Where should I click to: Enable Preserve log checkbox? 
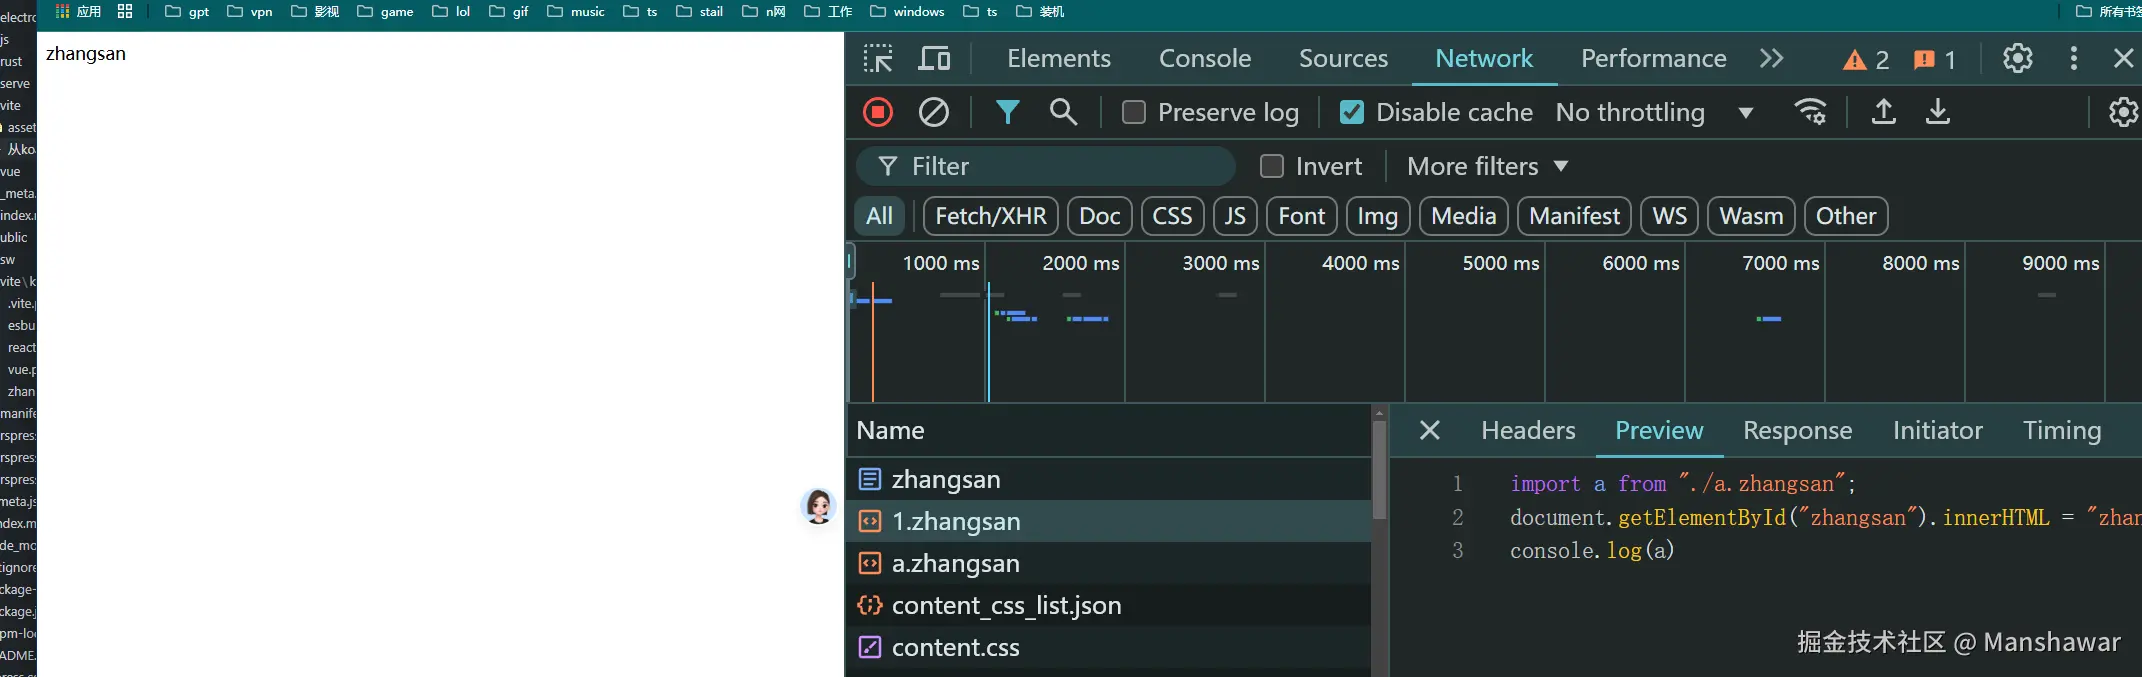[1134, 112]
